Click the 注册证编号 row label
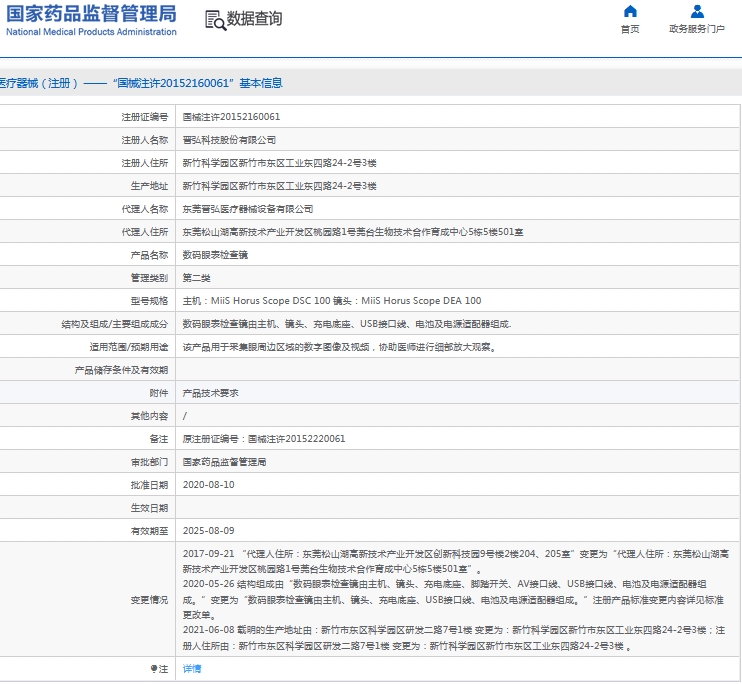742x684 pixels. click(145, 117)
